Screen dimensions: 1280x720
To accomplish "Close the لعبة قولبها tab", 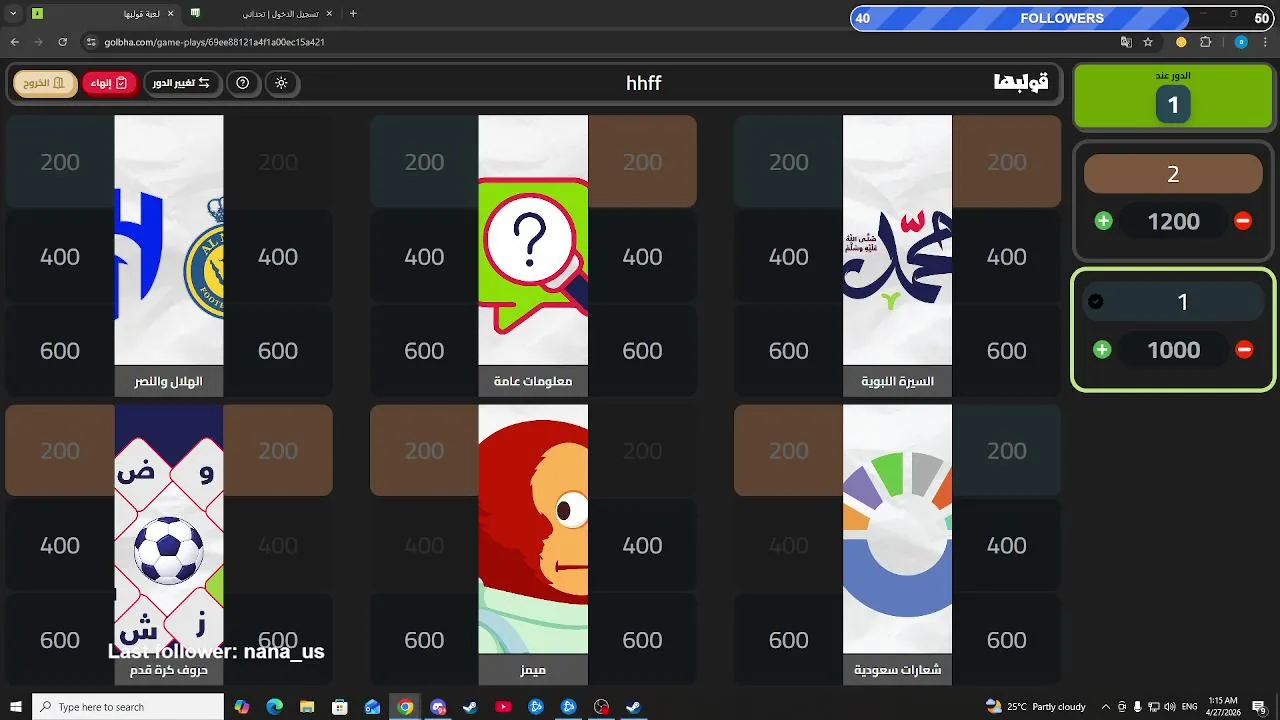I will pos(170,14).
